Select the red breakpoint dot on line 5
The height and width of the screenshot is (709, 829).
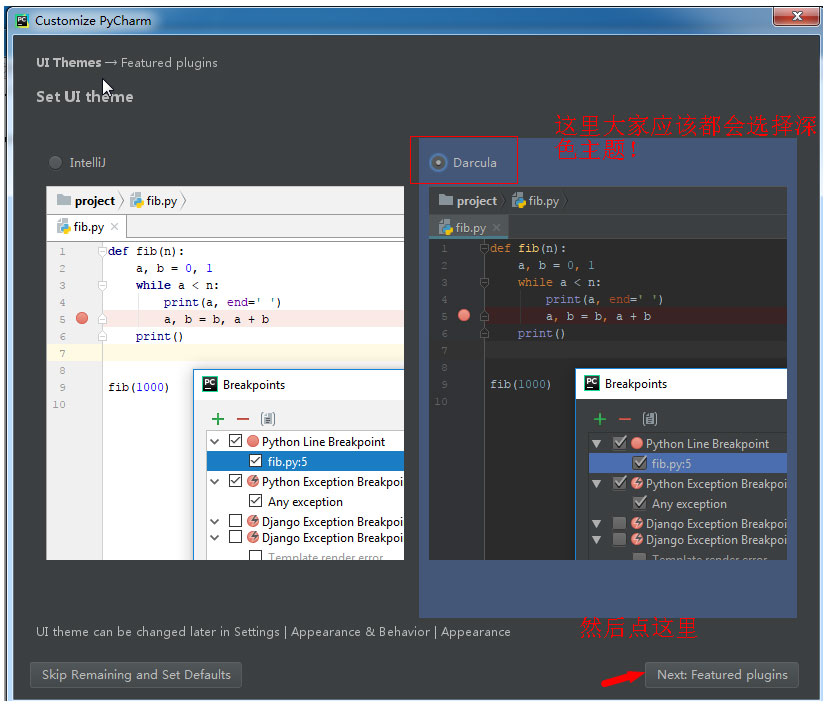(80, 317)
